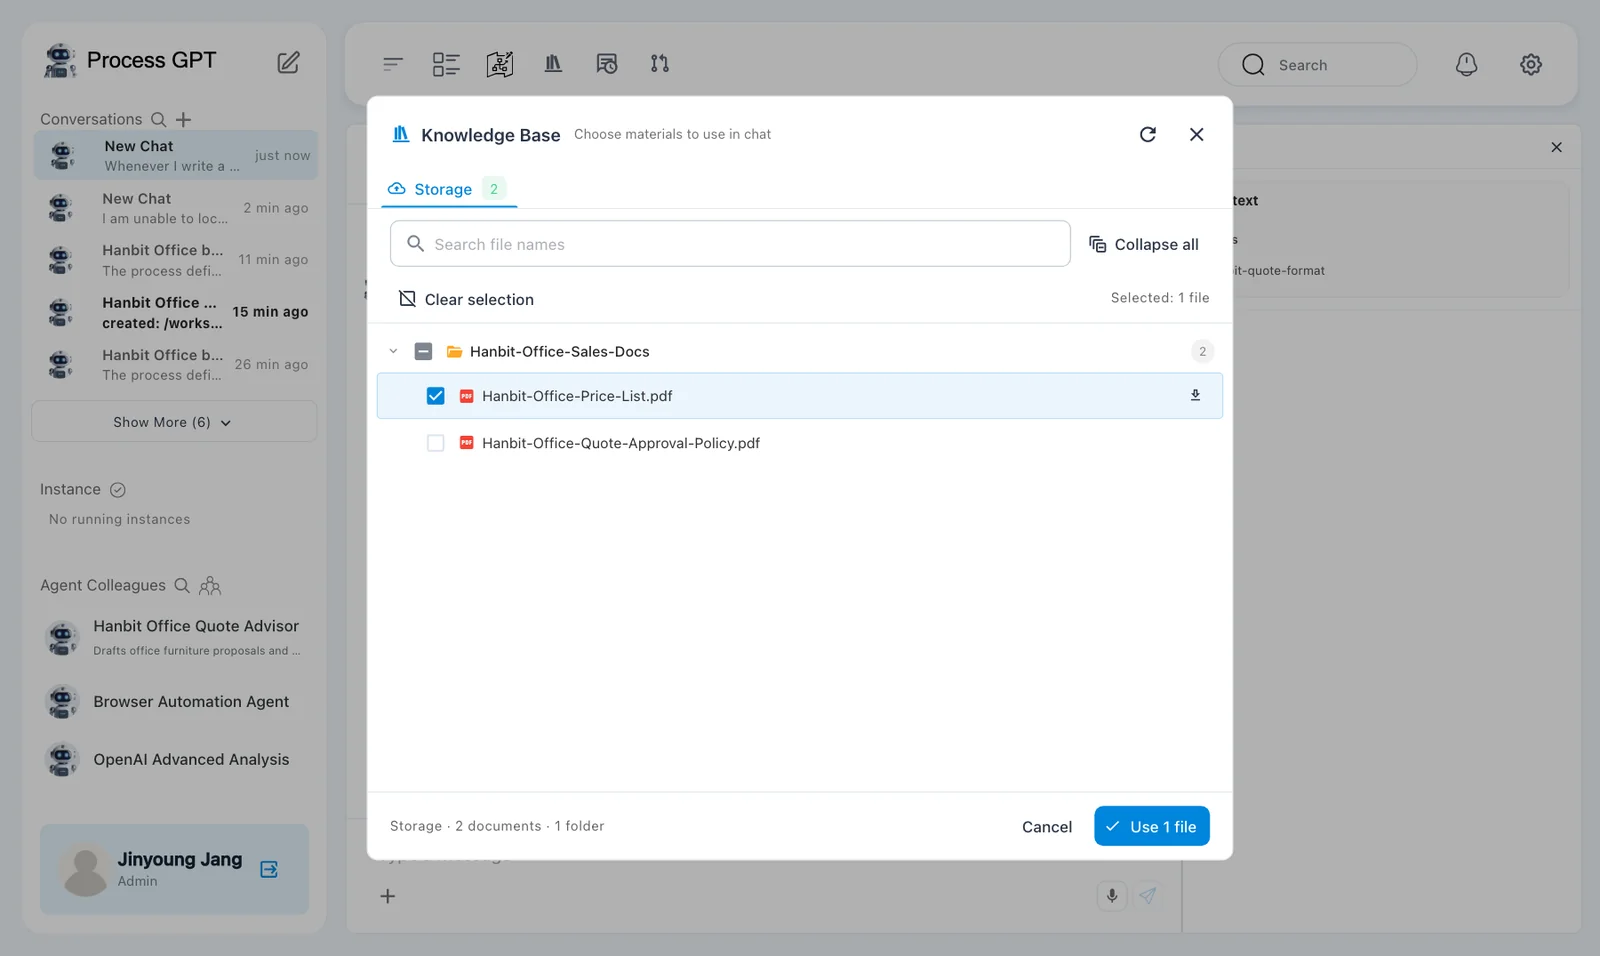The image size is (1600, 956).
Task: Click the plus attach button in chat
Action: click(388, 896)
